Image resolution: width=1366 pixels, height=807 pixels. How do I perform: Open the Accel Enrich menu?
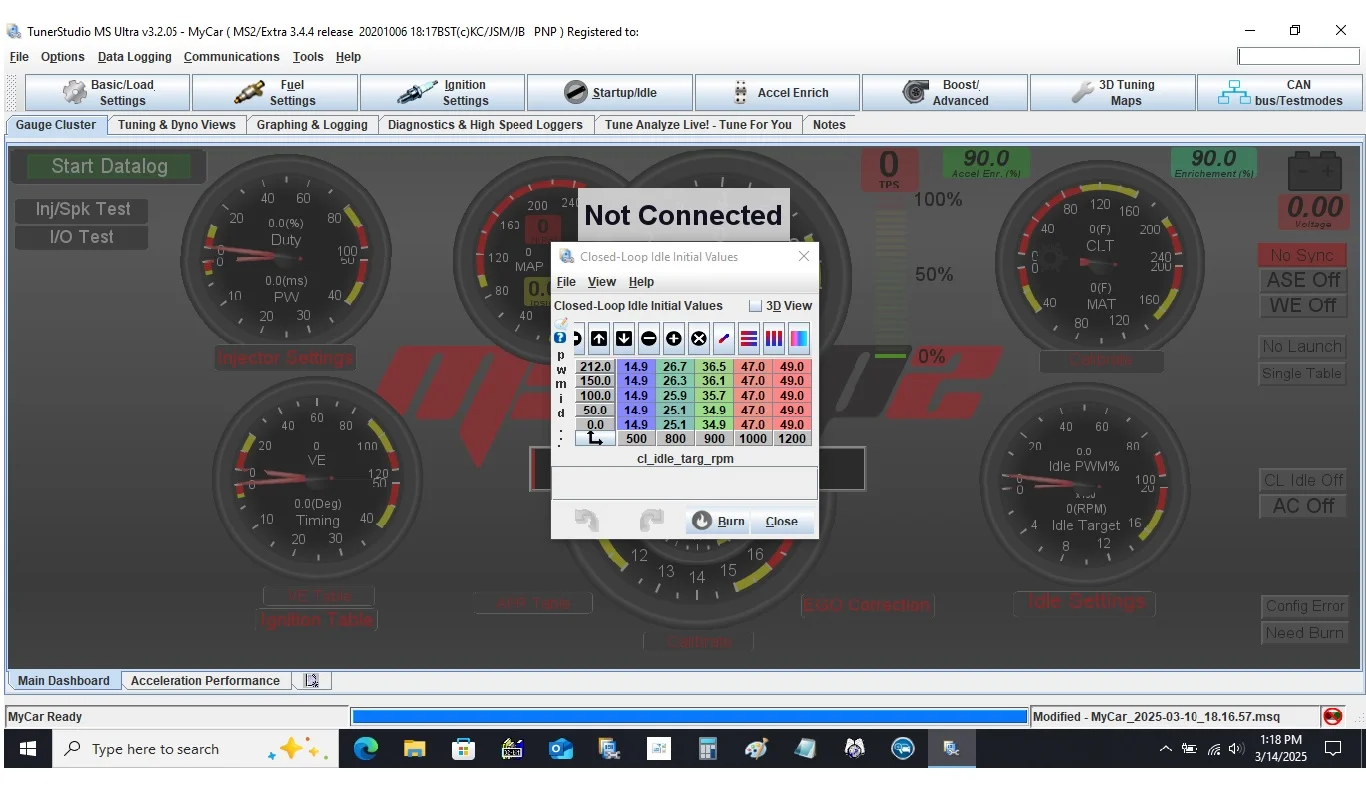tap(778, 93)
